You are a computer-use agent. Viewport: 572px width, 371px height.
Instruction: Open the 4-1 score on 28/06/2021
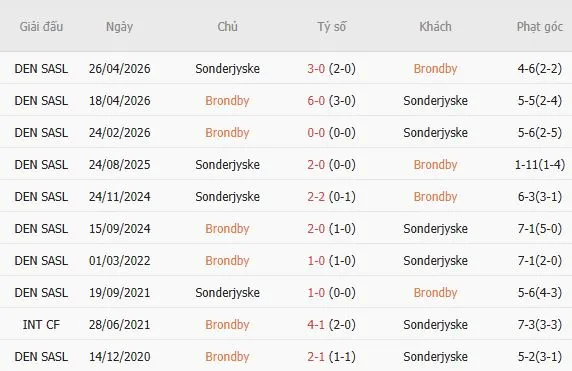point(316,325)
